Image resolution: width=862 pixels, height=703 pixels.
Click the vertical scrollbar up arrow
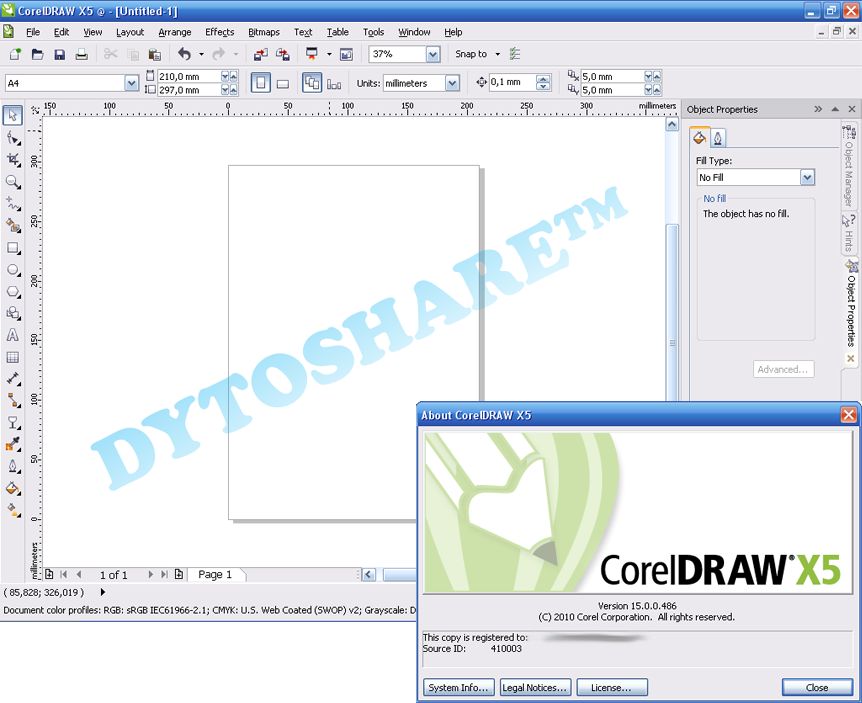pos(672,125)
